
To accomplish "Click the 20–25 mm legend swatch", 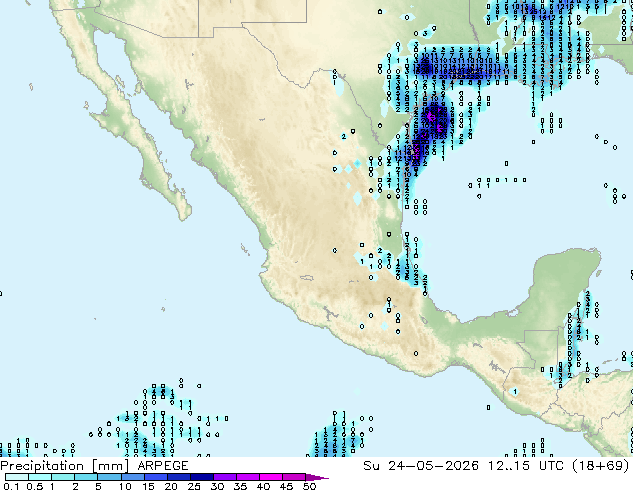I will [179, 477].
